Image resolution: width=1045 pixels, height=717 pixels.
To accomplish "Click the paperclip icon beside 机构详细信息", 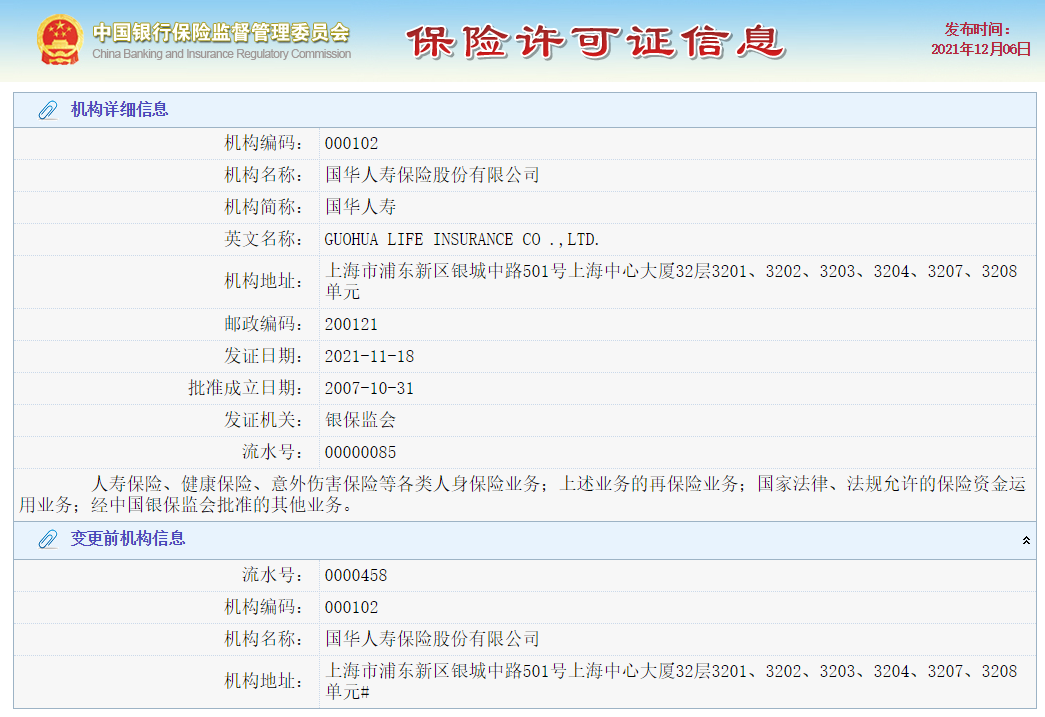I will (x=48, y=110).
